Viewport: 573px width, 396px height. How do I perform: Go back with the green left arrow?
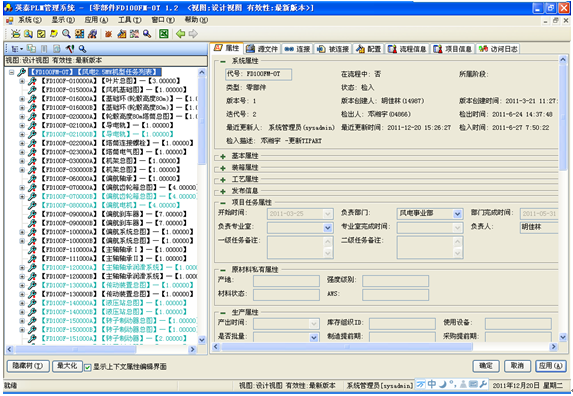pyautogui.click(x=181, y=34)
